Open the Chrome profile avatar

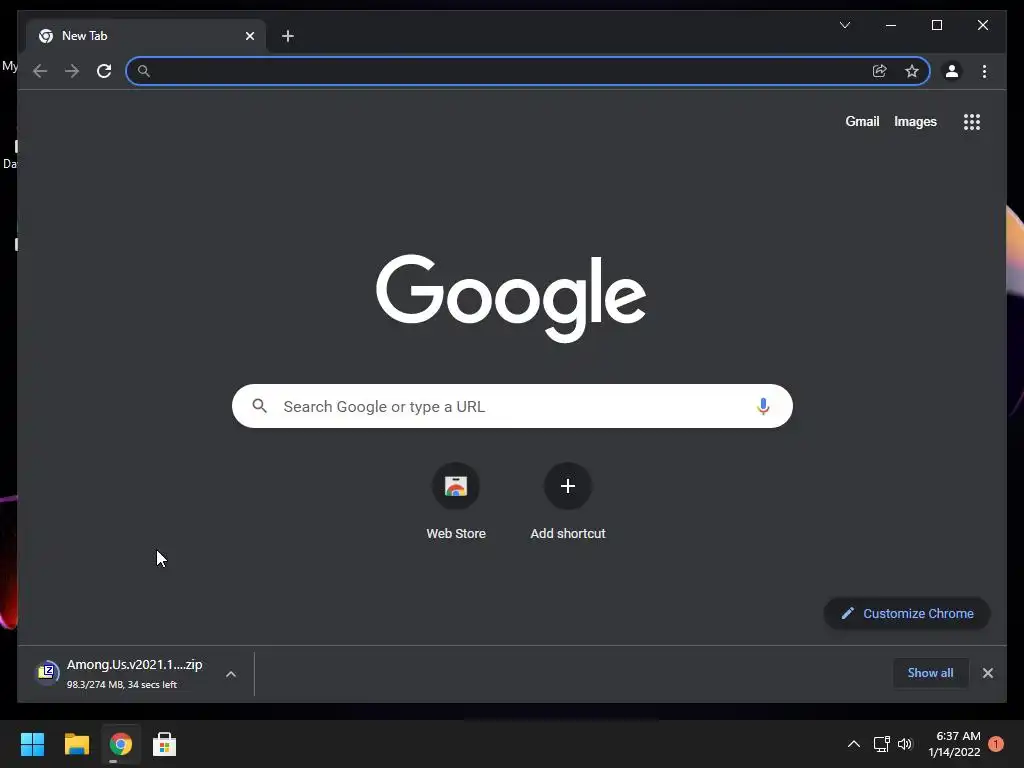(952, 71)
